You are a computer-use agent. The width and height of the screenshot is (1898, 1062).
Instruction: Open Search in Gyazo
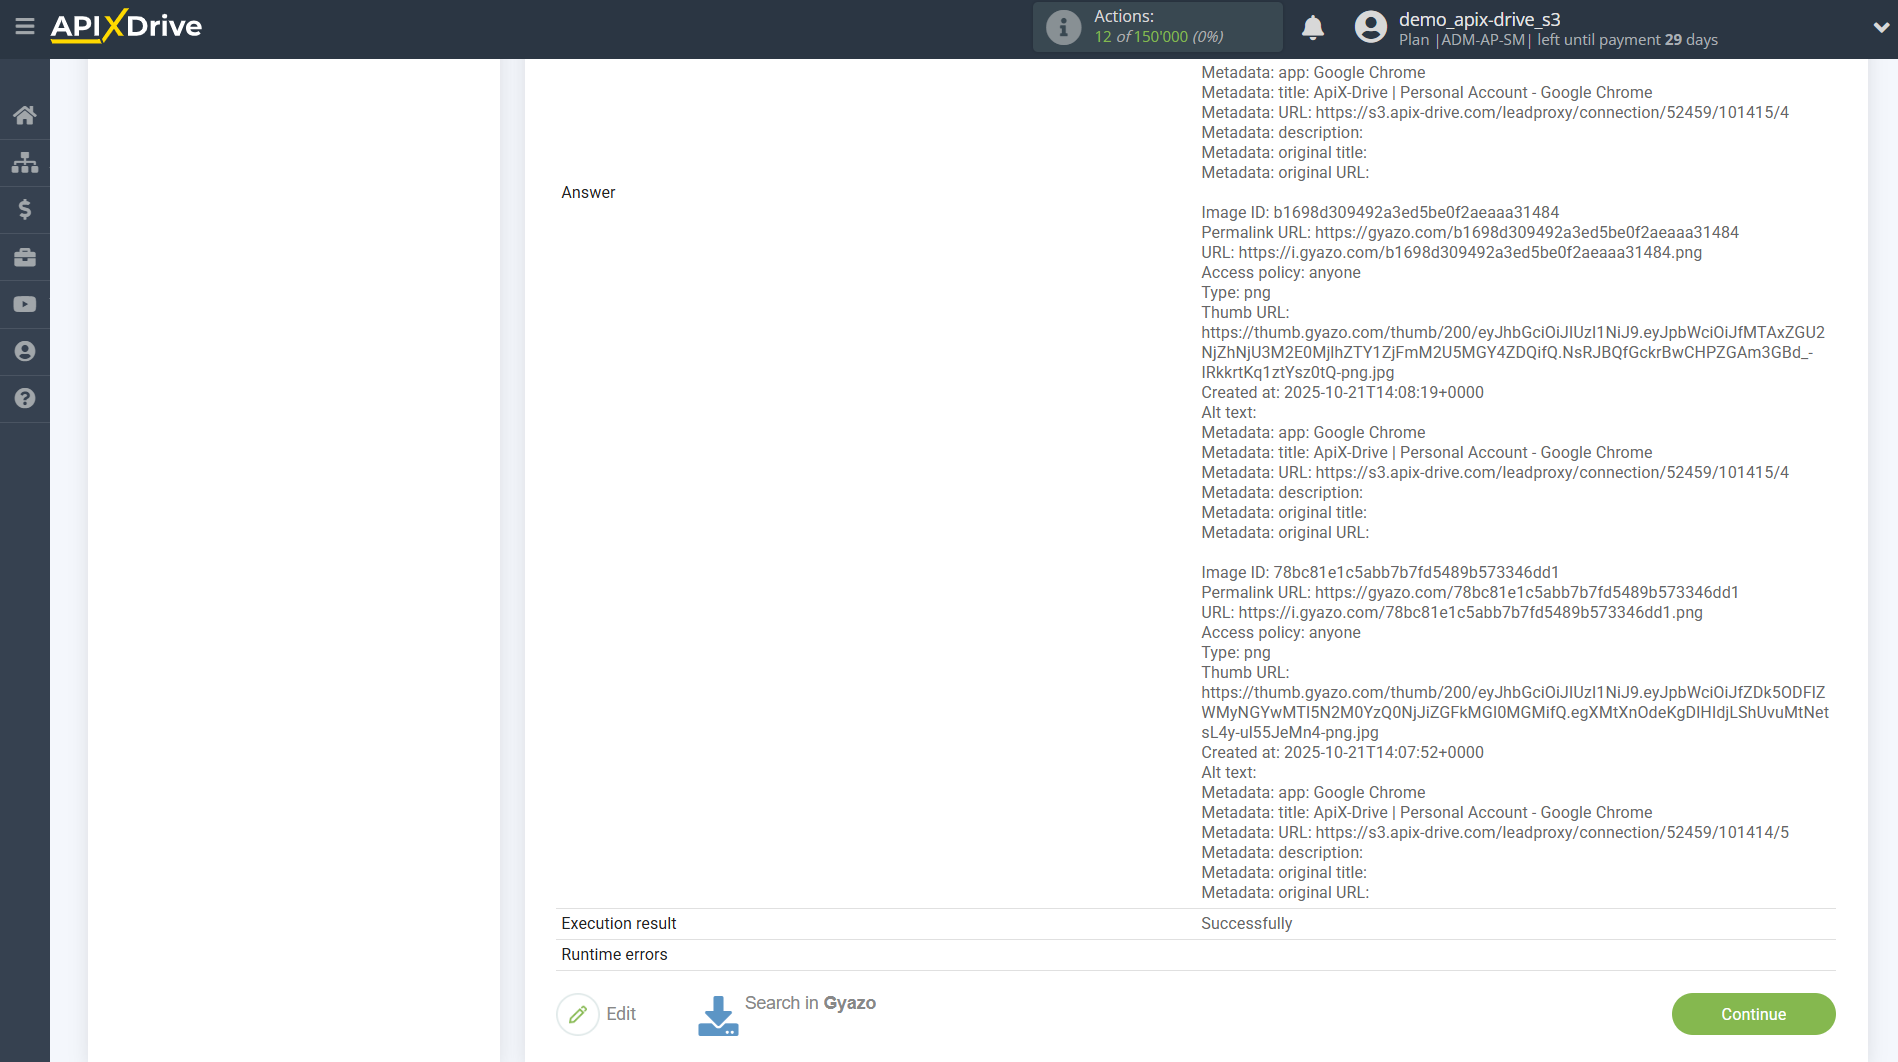[x=810, y=1002]
